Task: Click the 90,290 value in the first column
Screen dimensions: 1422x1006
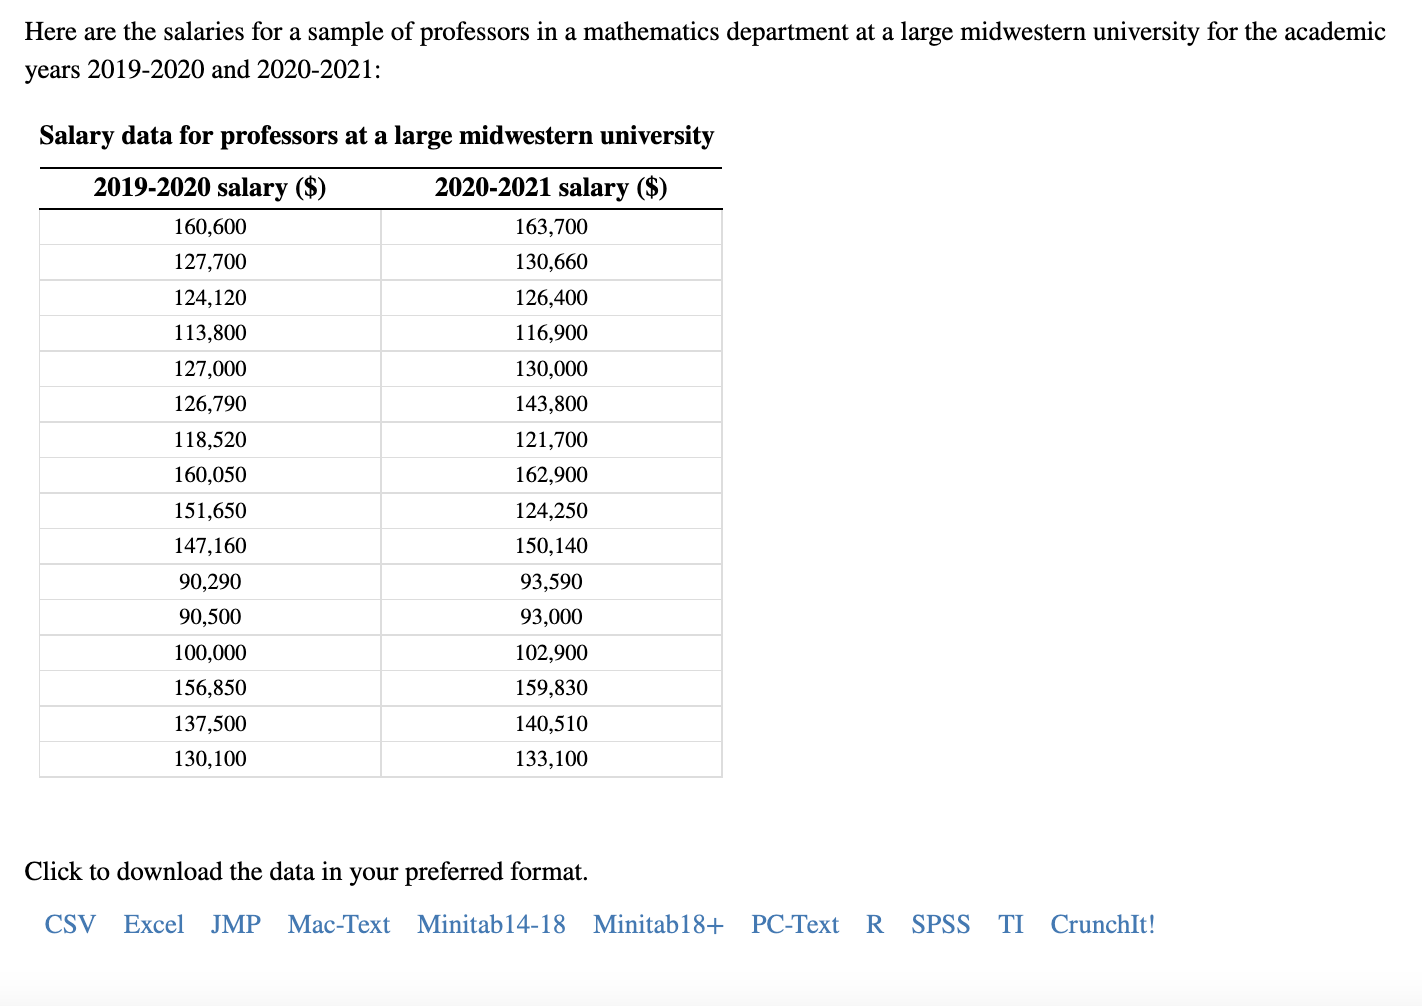Action: 210,581
